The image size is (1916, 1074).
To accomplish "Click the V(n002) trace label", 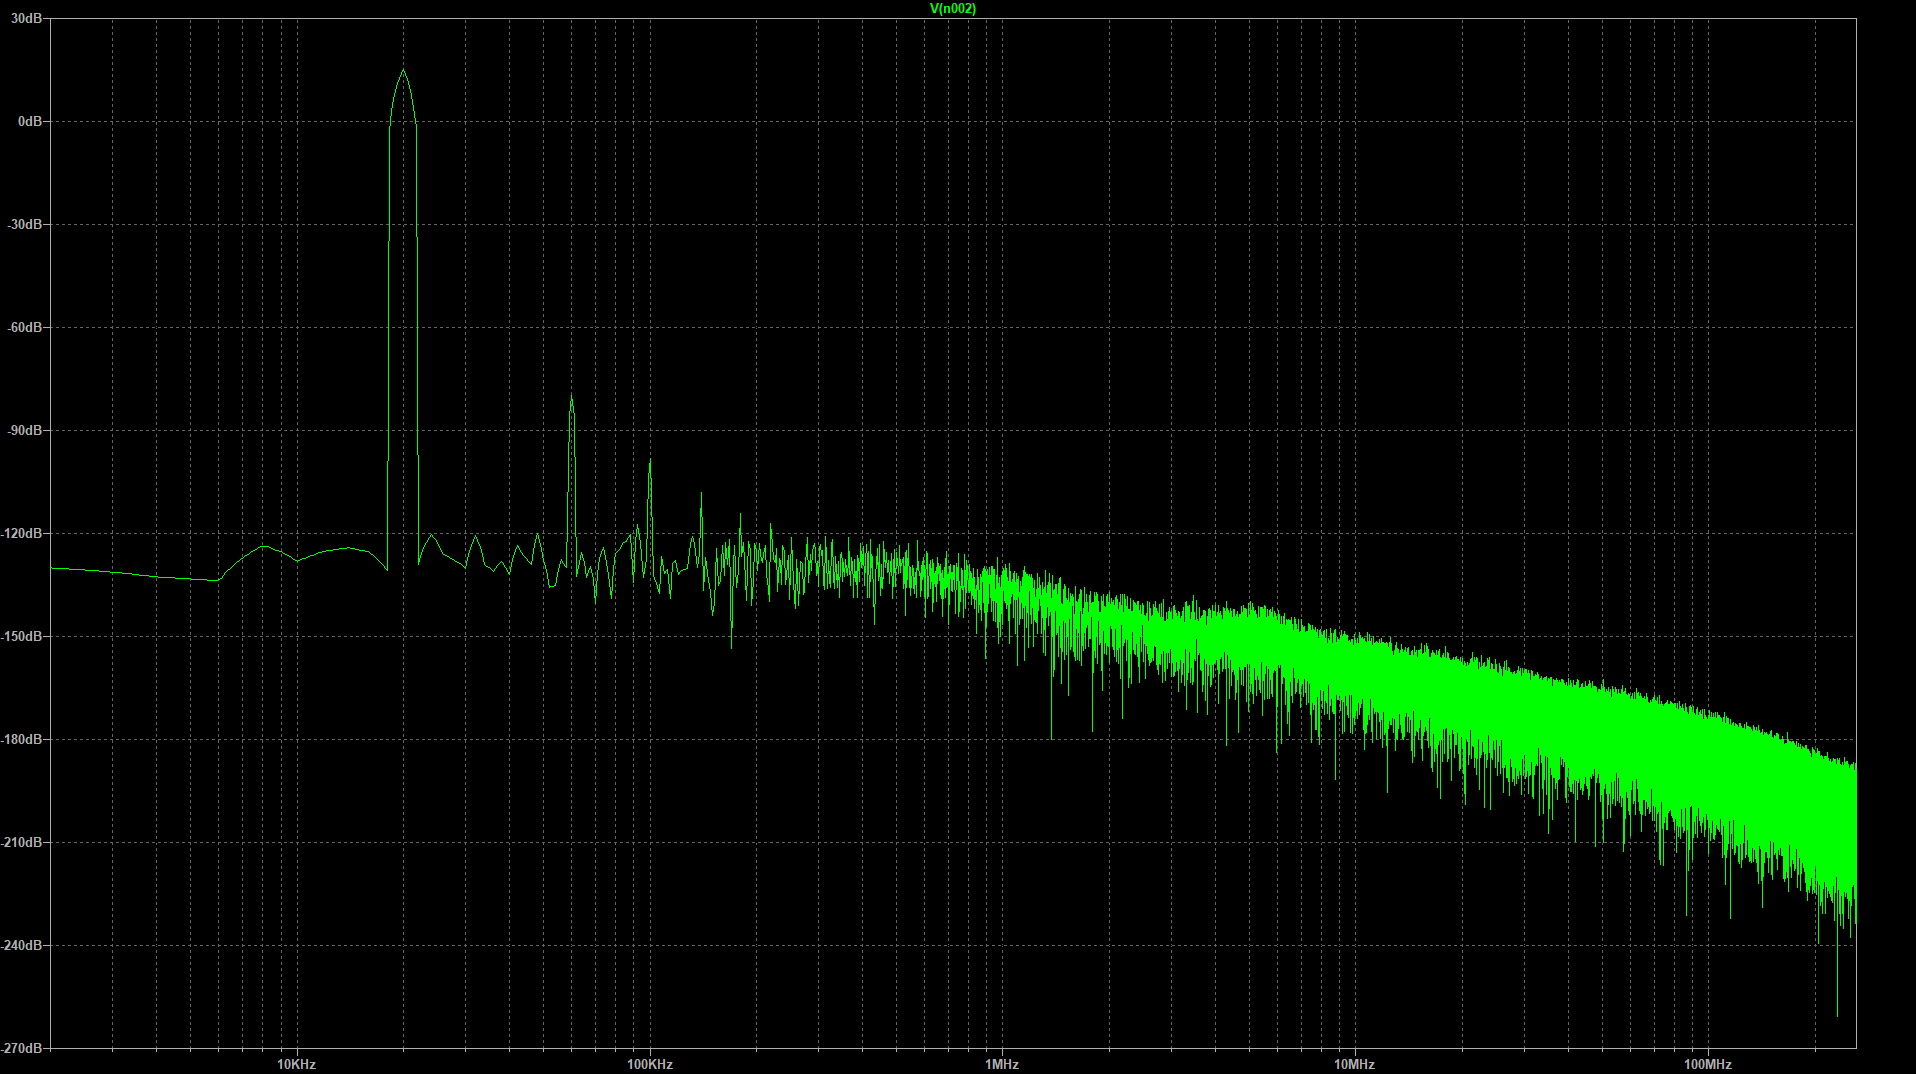I will [x=952, y=9].
